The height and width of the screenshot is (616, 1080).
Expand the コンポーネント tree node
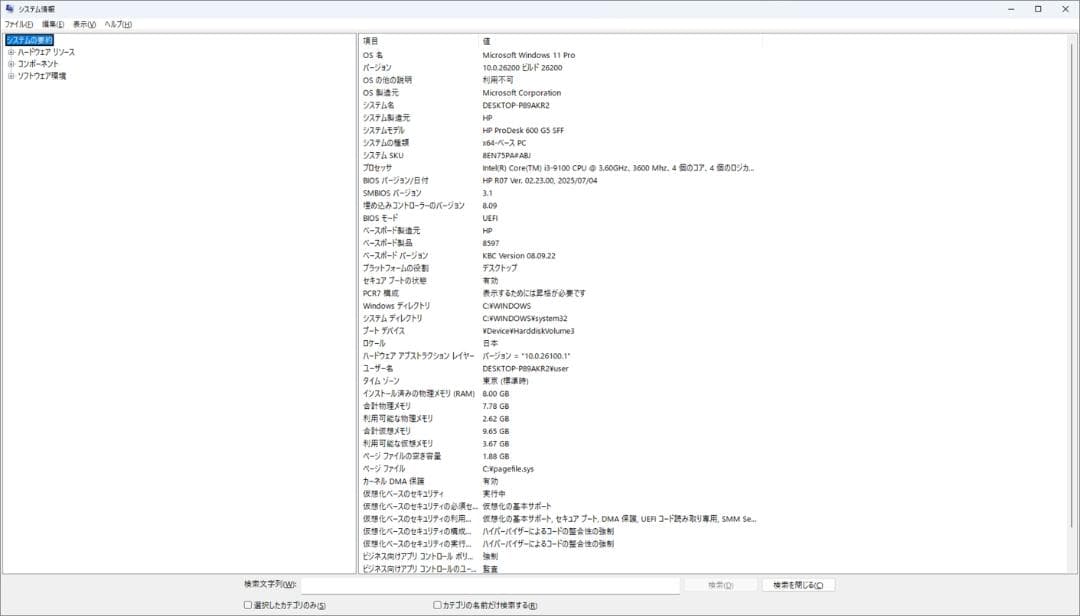pos(11,62)
